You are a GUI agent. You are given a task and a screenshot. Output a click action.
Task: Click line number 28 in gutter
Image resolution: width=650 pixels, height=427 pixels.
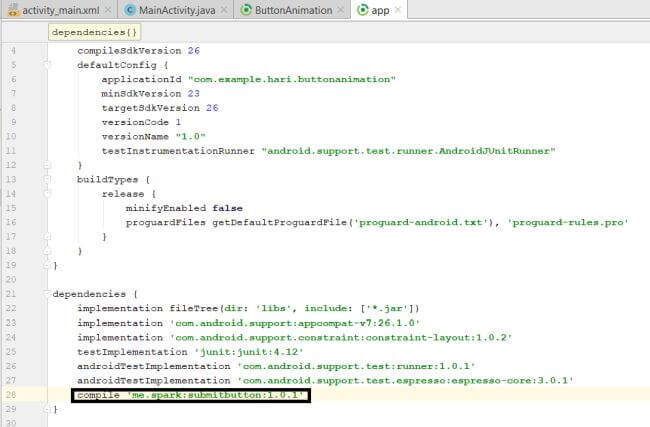[x=11, y=395]
